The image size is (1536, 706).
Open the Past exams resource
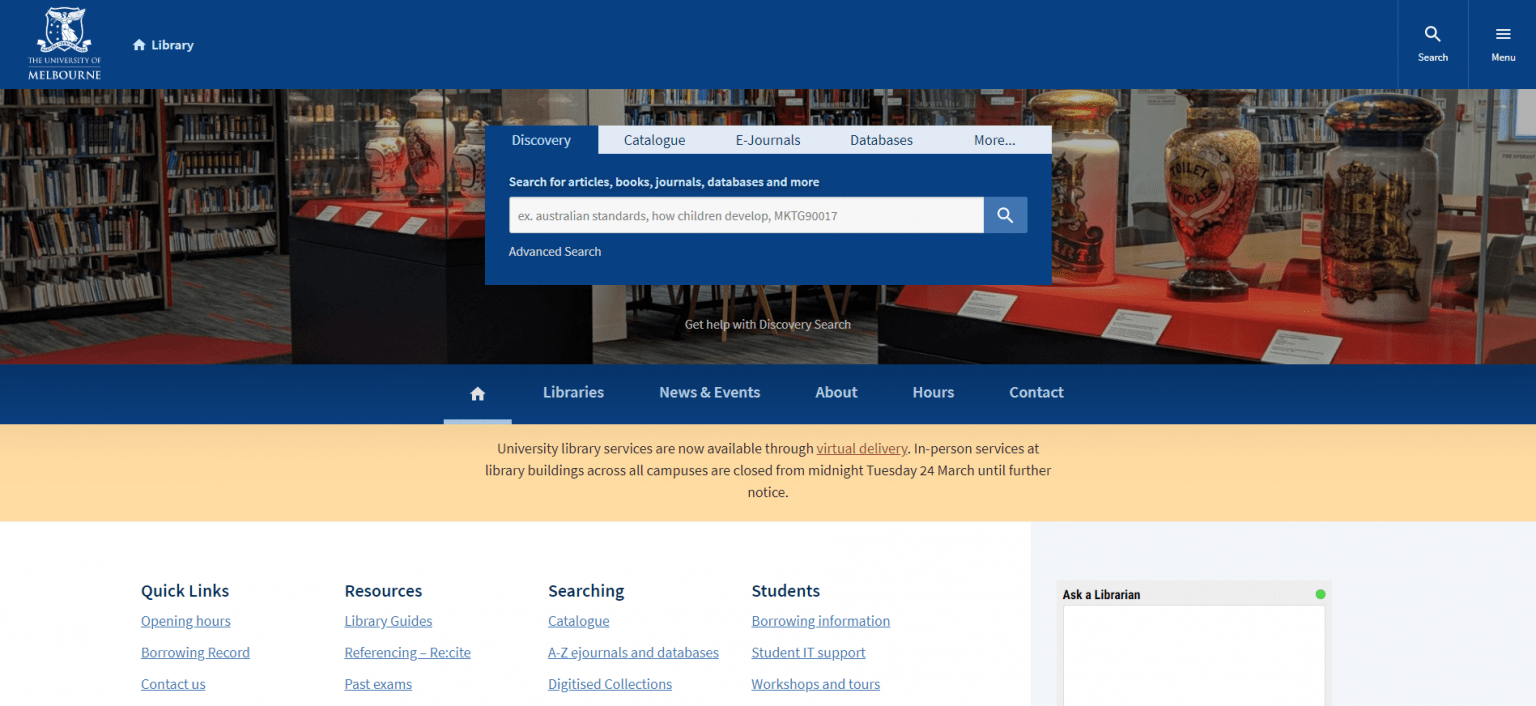click(x=377, y=684)
